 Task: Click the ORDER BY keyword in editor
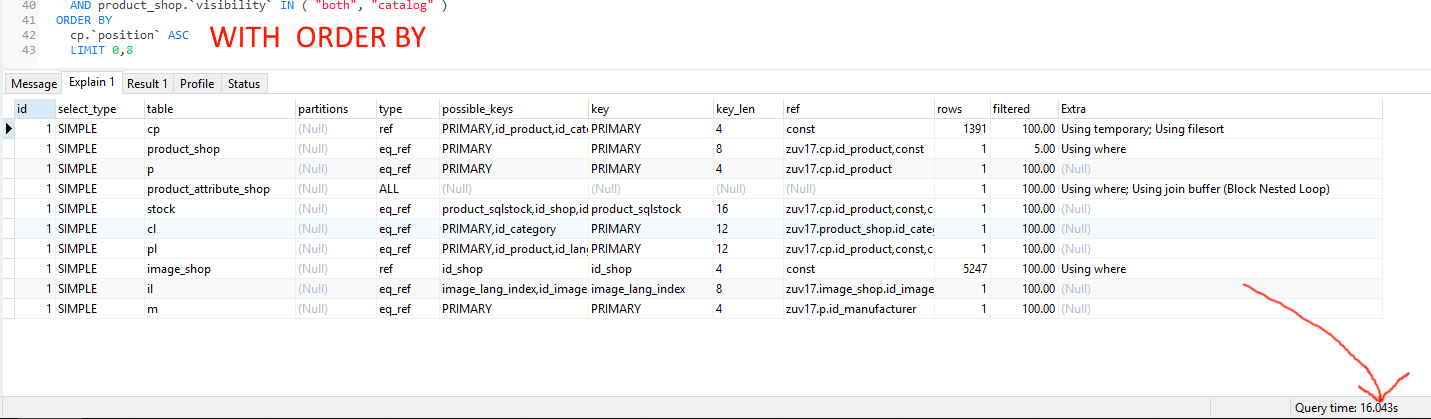84,19
